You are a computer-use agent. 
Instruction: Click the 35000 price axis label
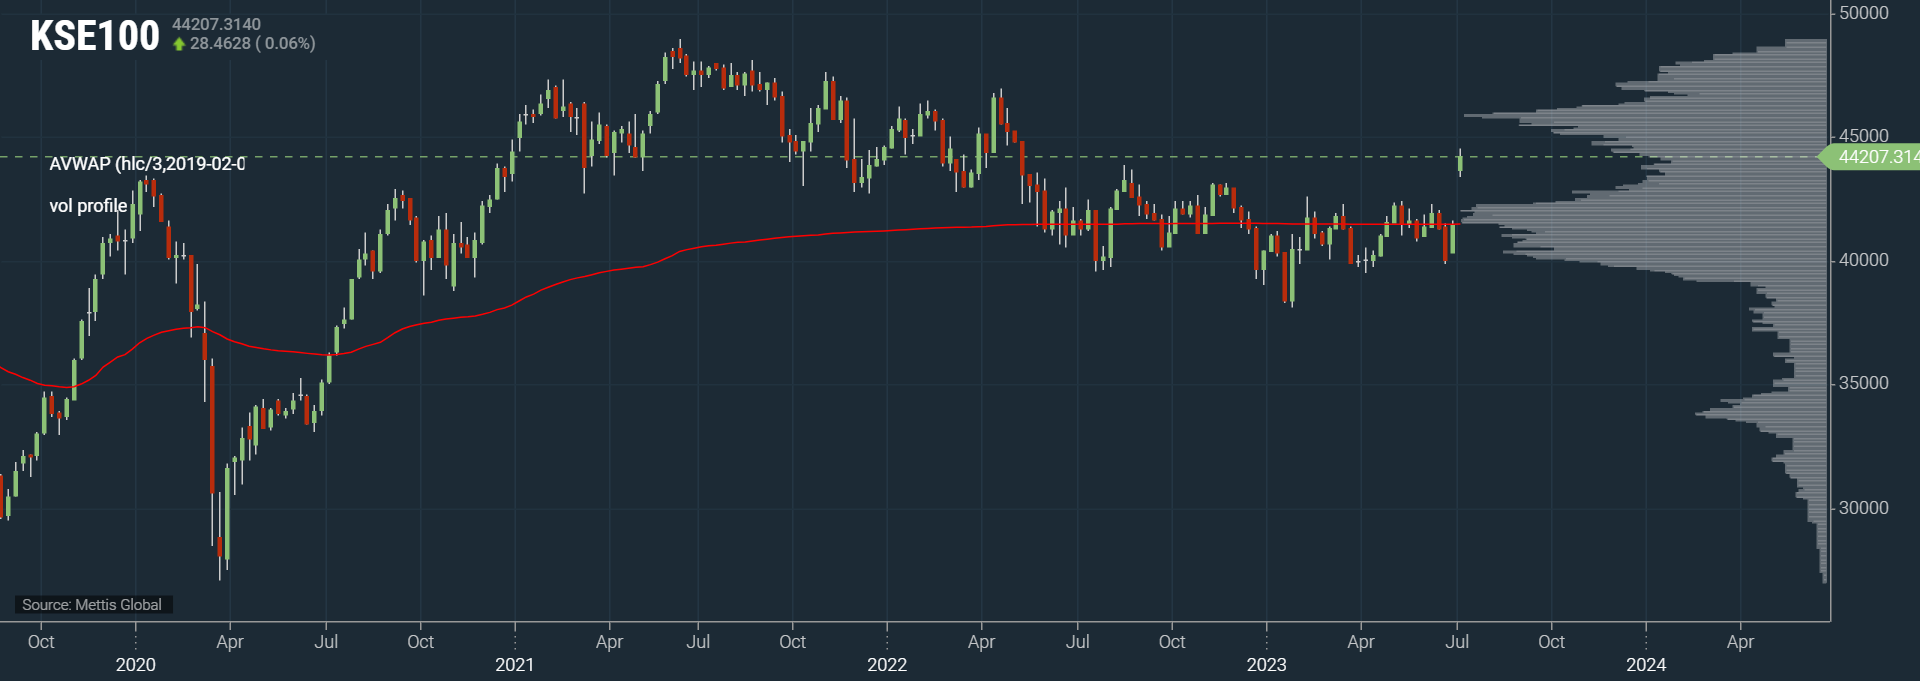click(1864, 383)
